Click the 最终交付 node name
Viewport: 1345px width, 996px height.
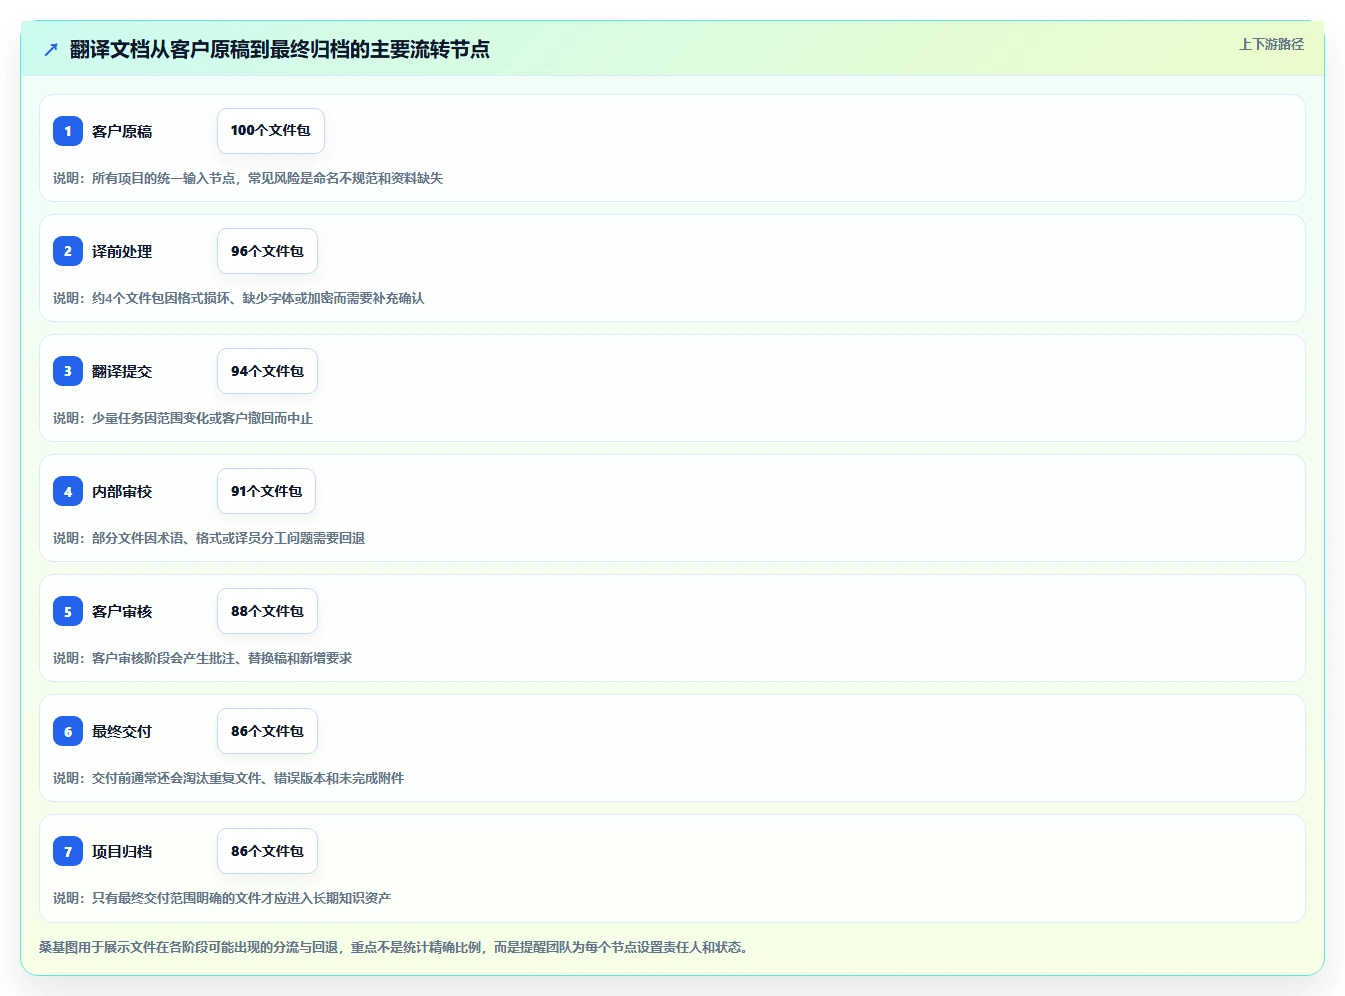(x=122, y=731)
